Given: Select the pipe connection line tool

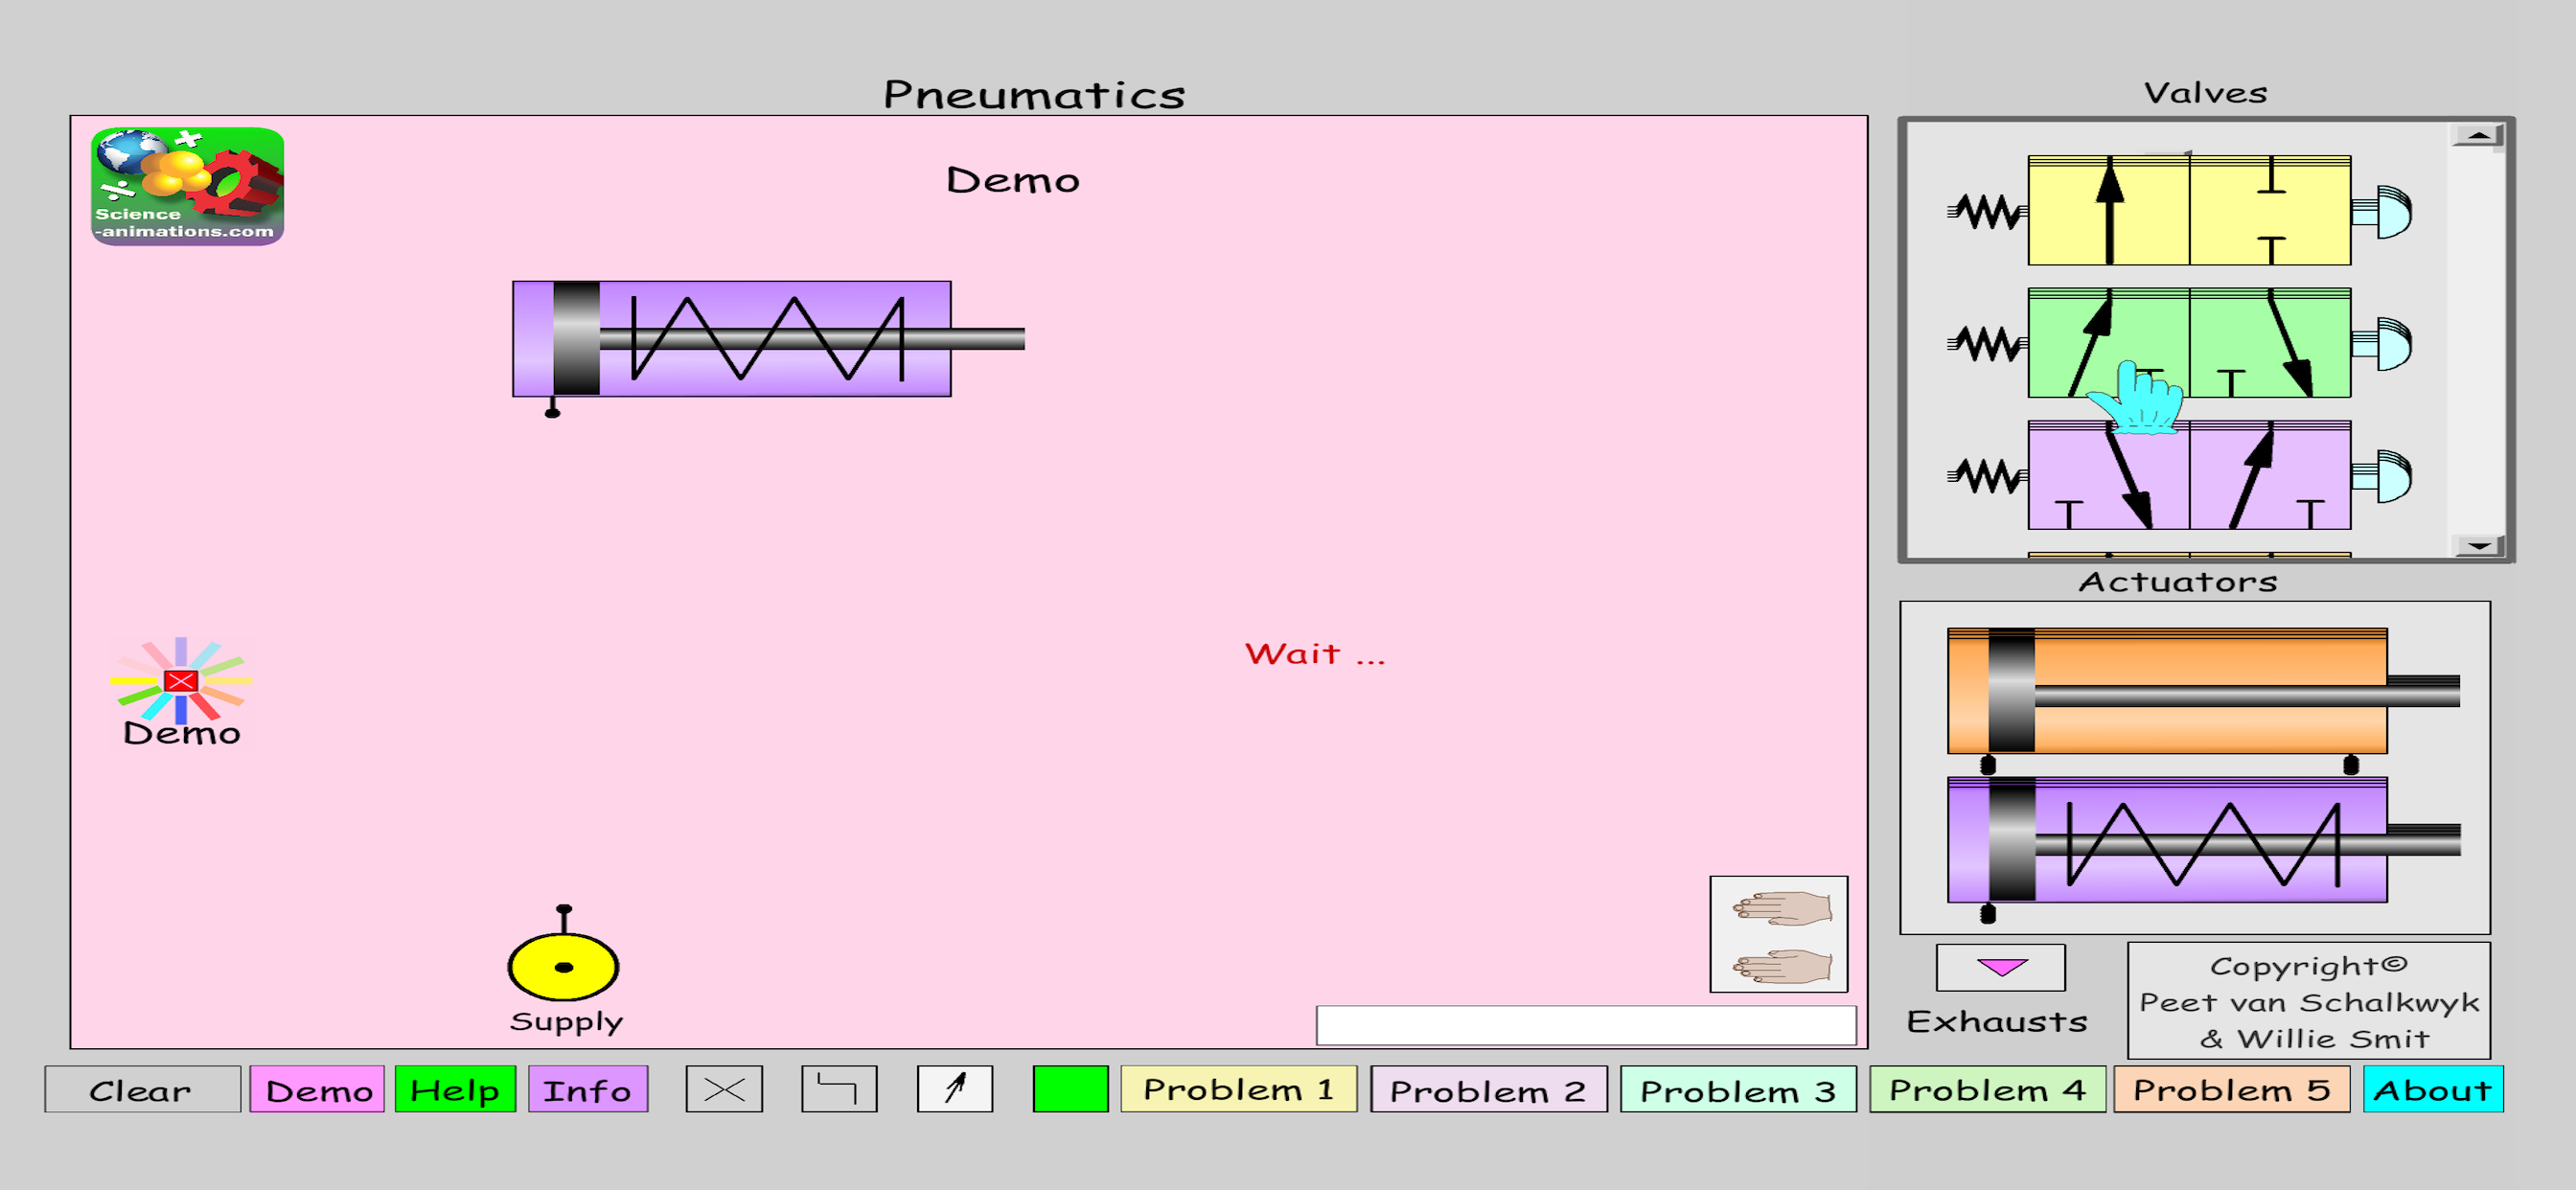Looking at the screenshot, I should tap(838, 1089).
